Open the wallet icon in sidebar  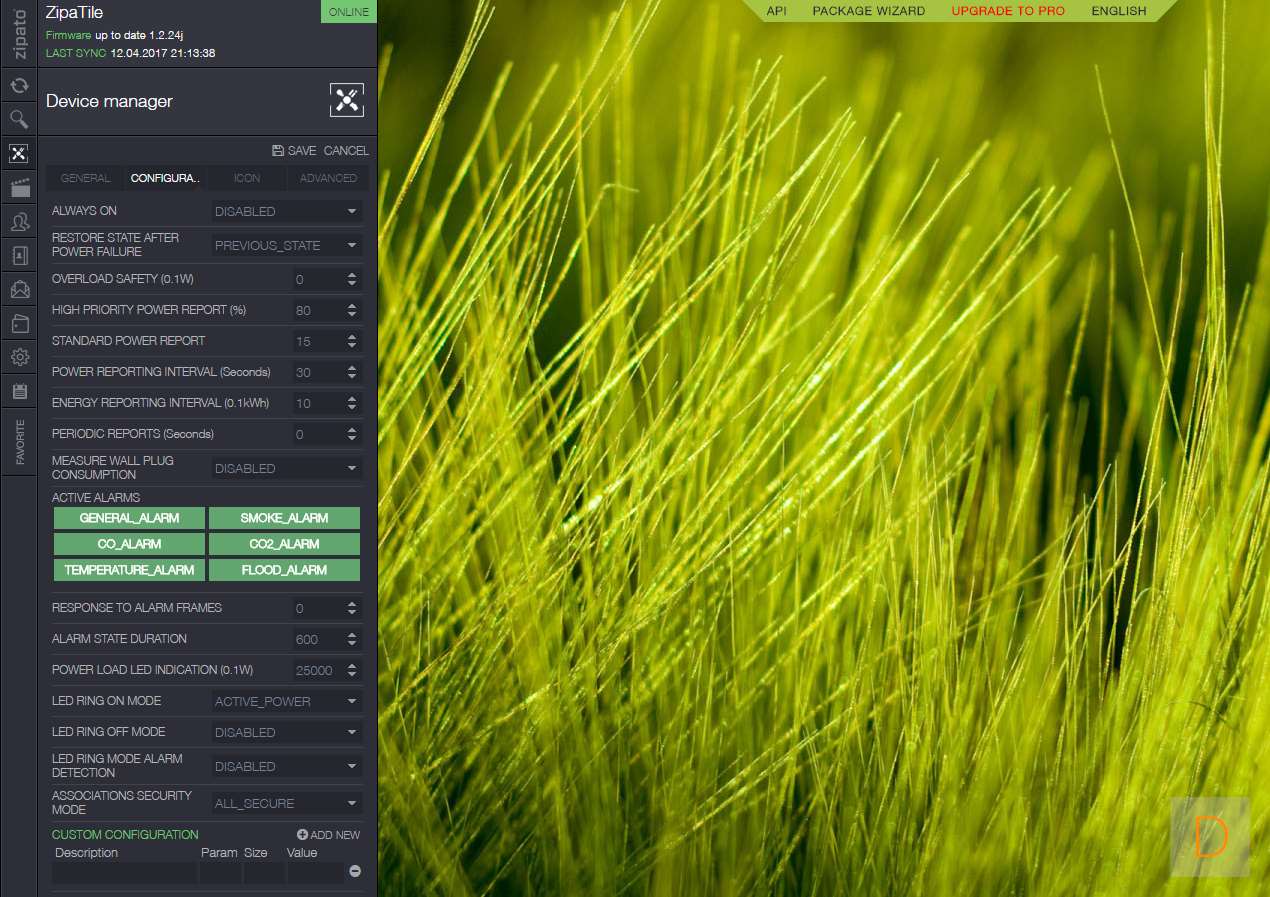click(x=19, y=323)
